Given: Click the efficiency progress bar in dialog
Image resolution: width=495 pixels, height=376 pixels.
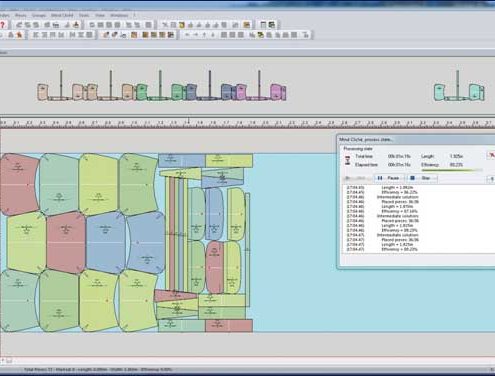Looking at the screenshot, I should coord(452,170).
